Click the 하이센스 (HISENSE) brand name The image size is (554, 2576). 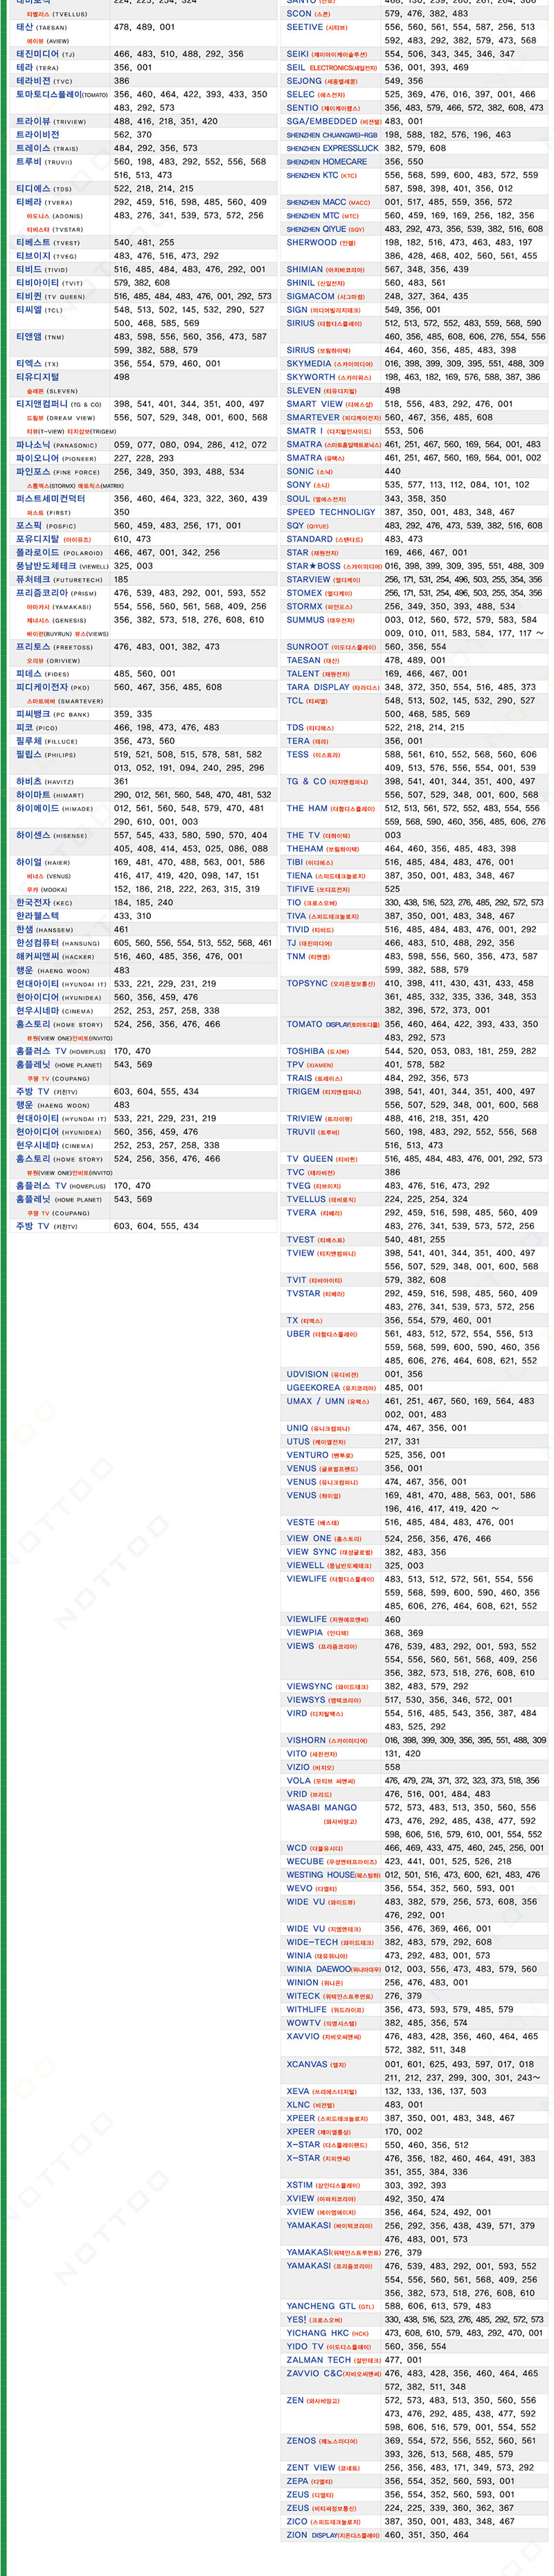click(x=51, y=834)
